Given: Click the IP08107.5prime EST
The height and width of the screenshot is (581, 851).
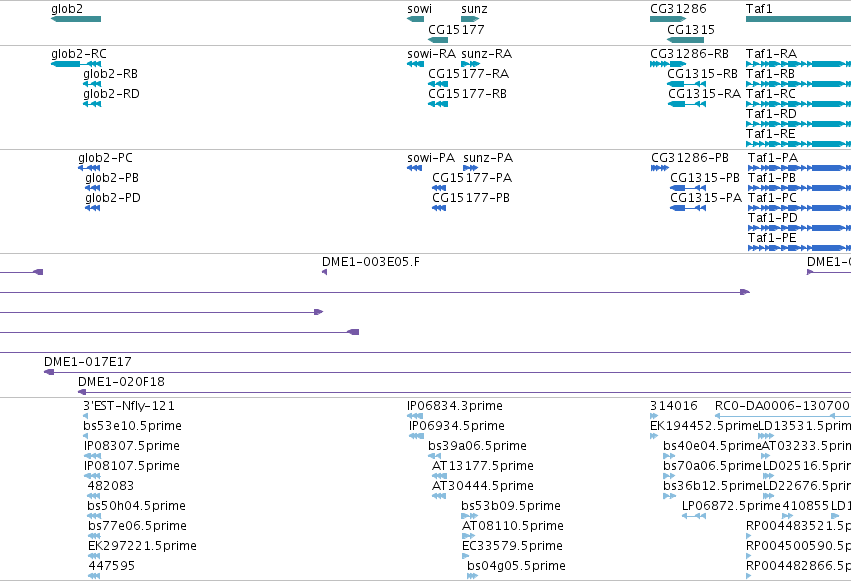Looking at the screenshot, I should pyautogui.click(x=131, y=467).
